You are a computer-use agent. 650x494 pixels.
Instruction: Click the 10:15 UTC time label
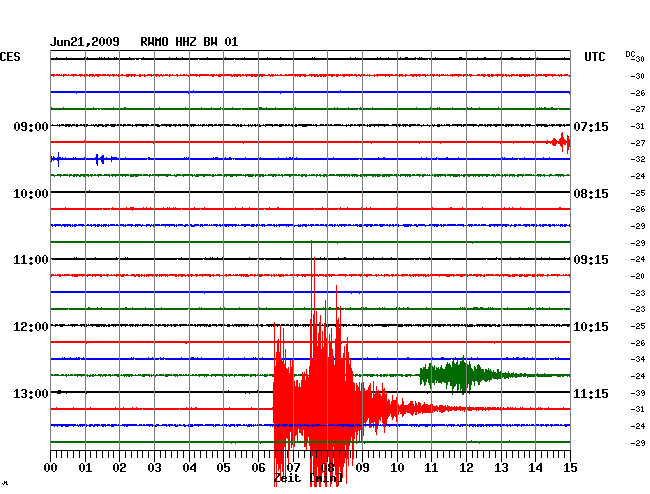(x=591, y=327)
